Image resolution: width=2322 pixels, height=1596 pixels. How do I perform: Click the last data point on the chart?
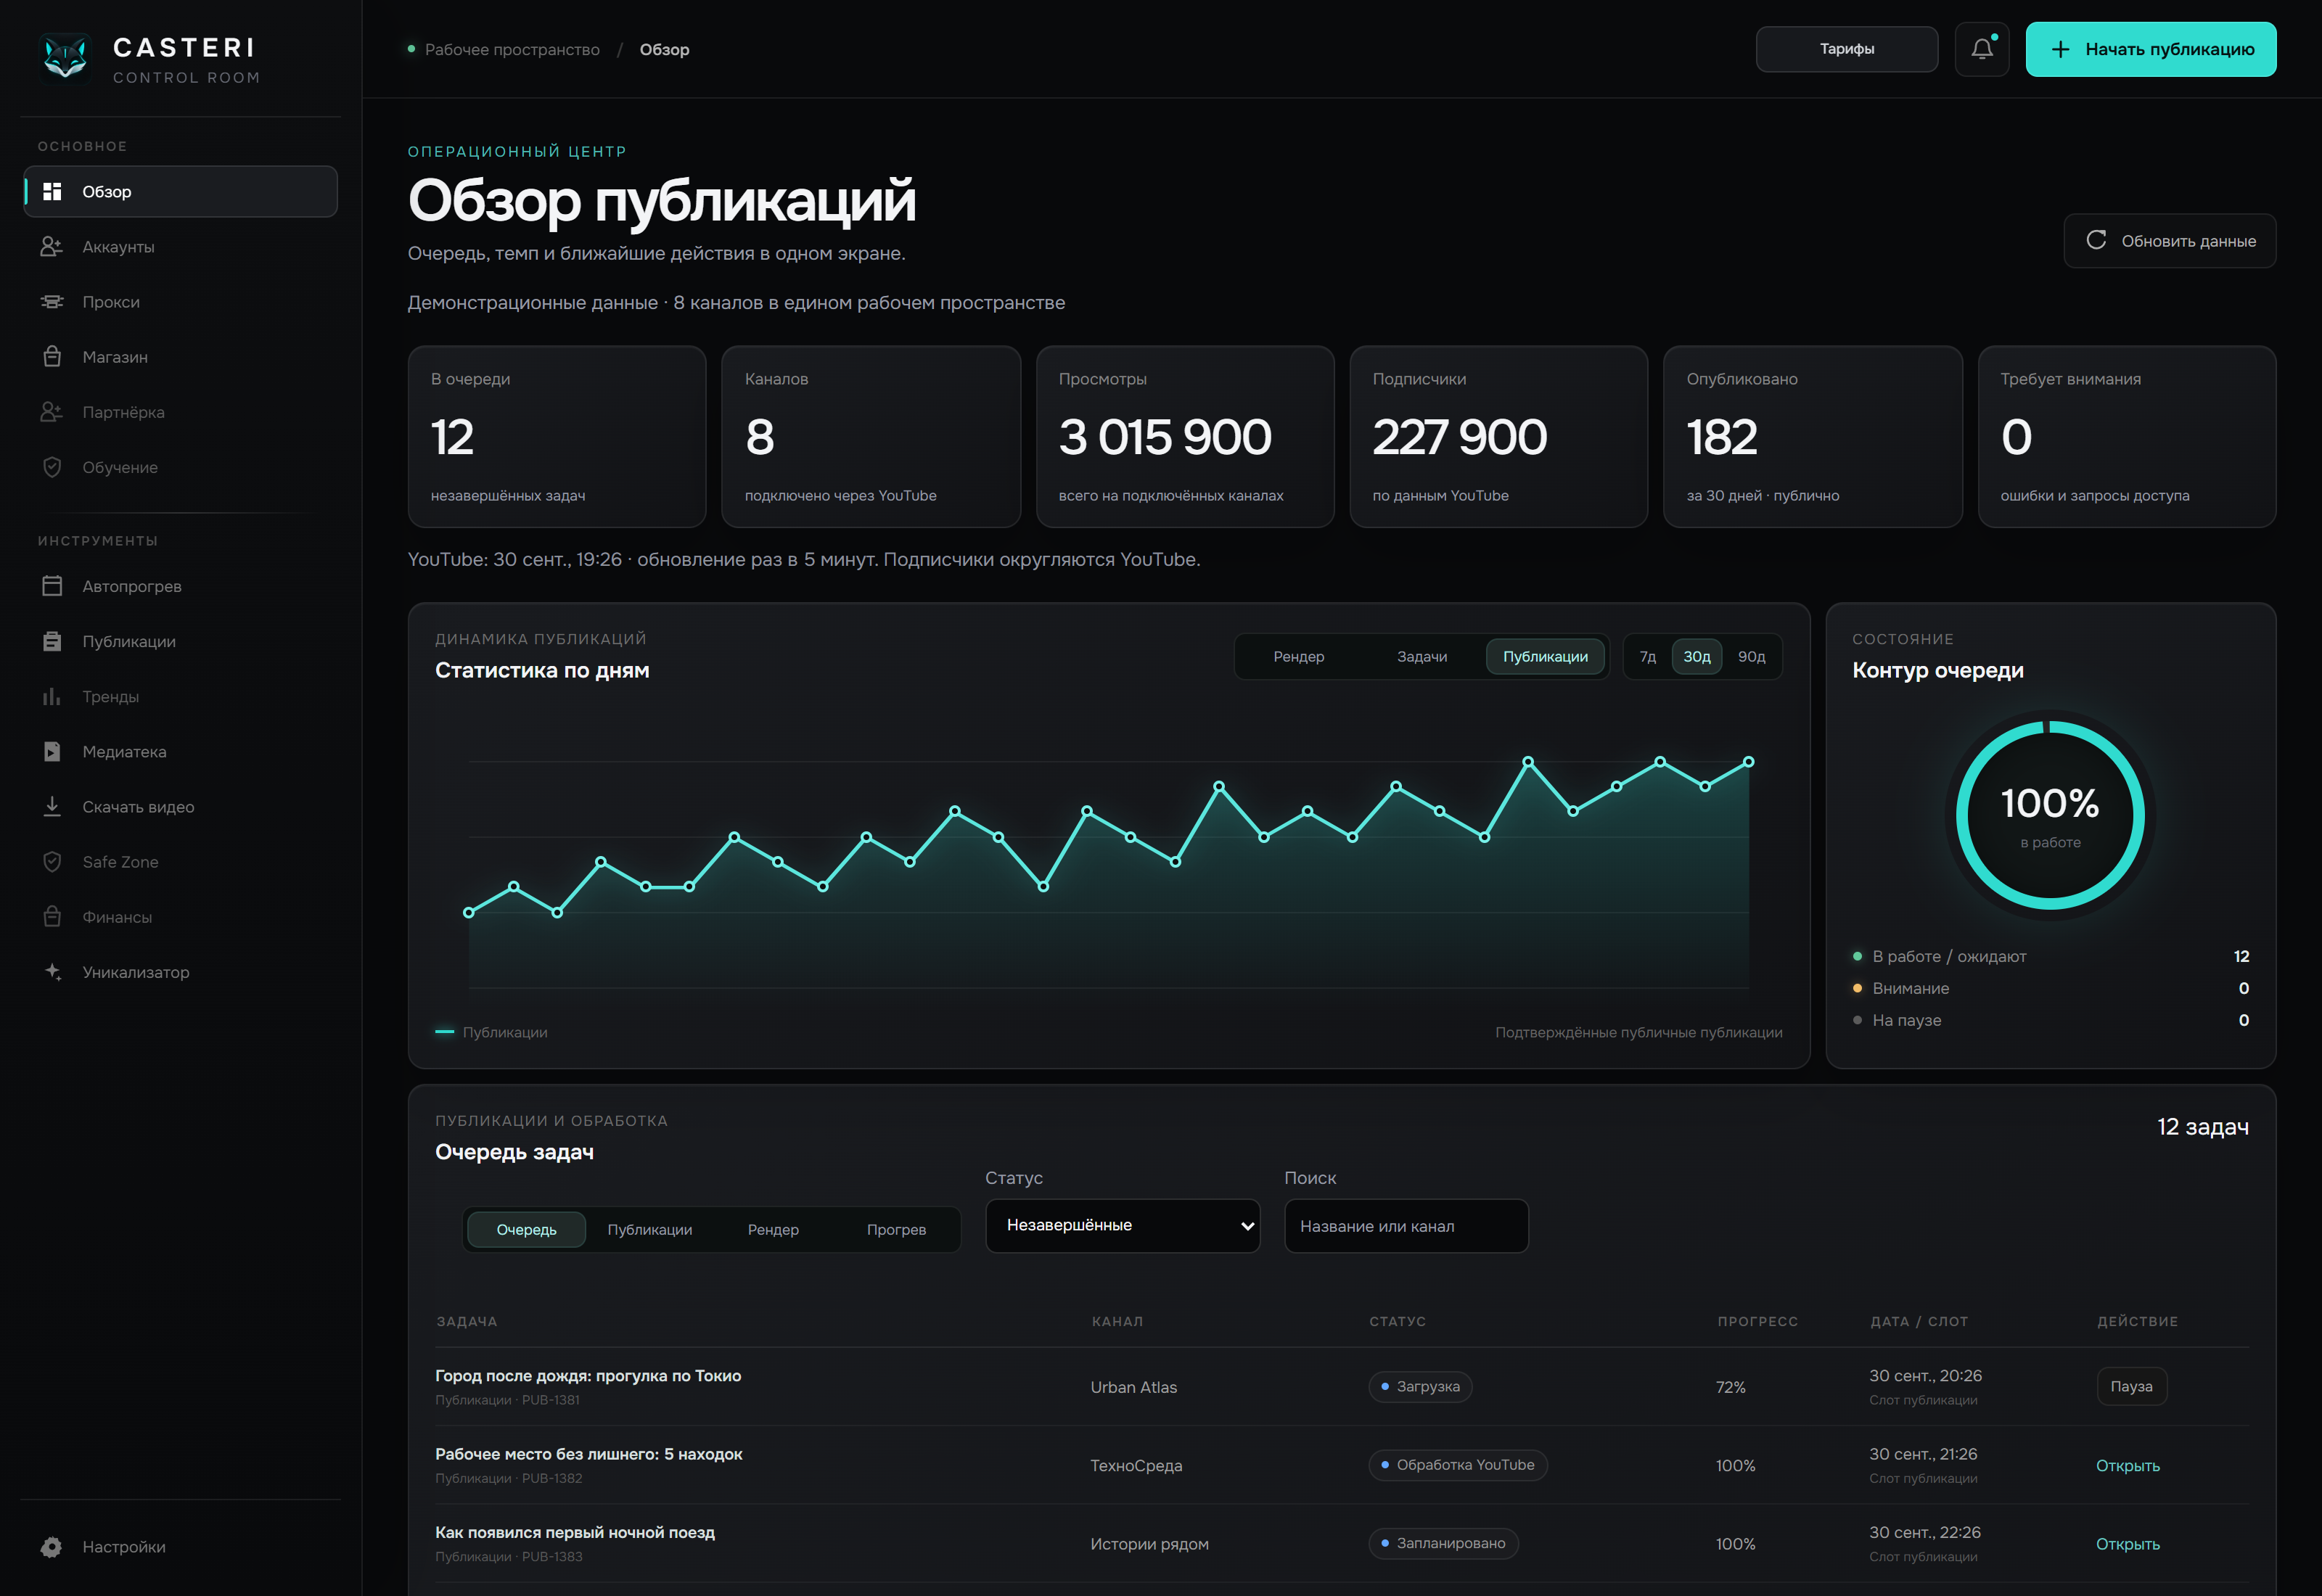[x=1749, y=762]
